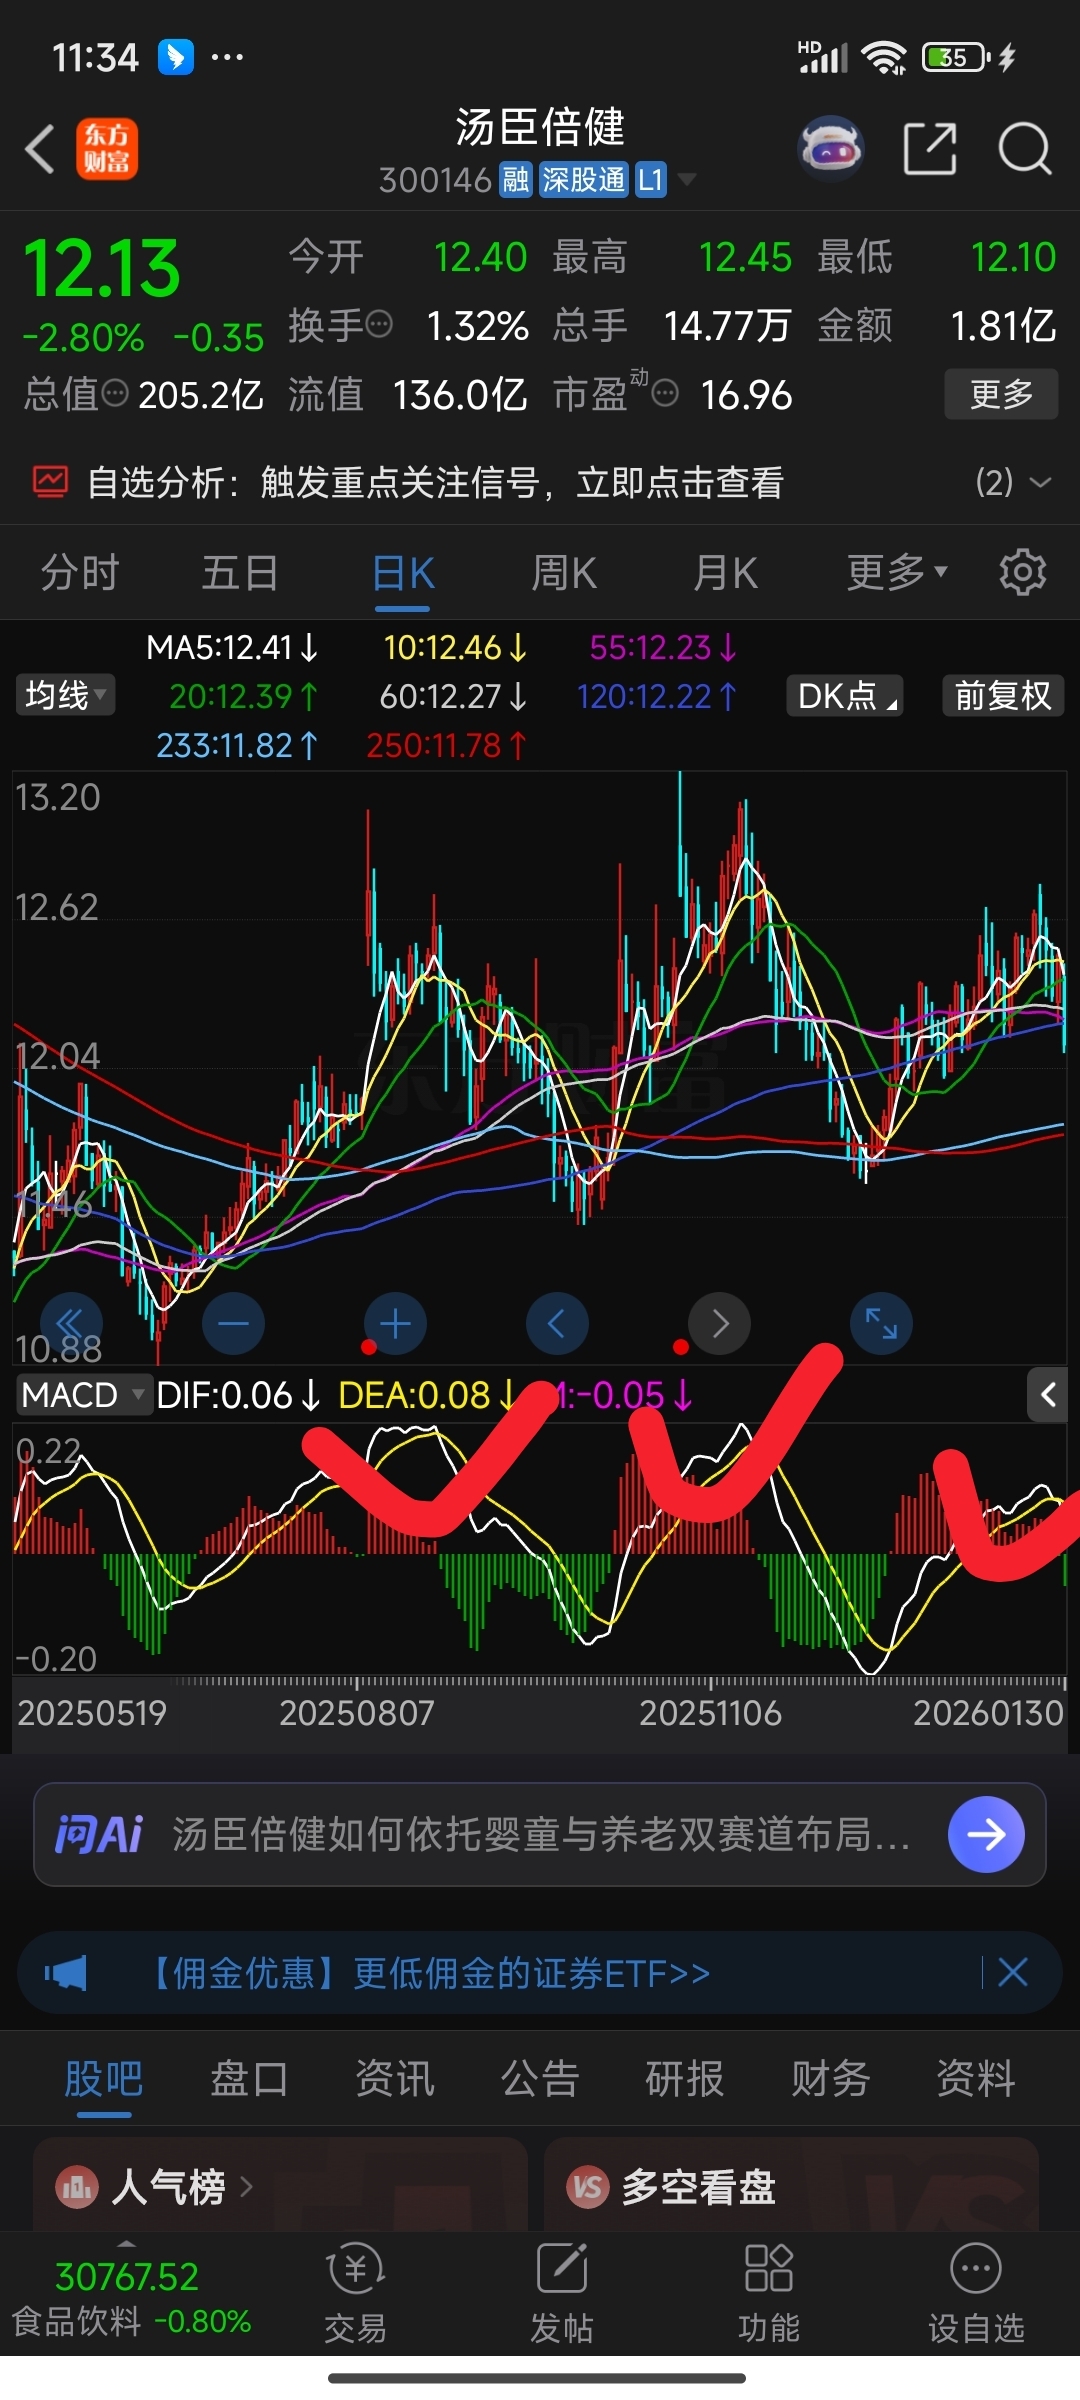Go back with the left arrow
The image size is (1080, 2400).
click(40, 150)
